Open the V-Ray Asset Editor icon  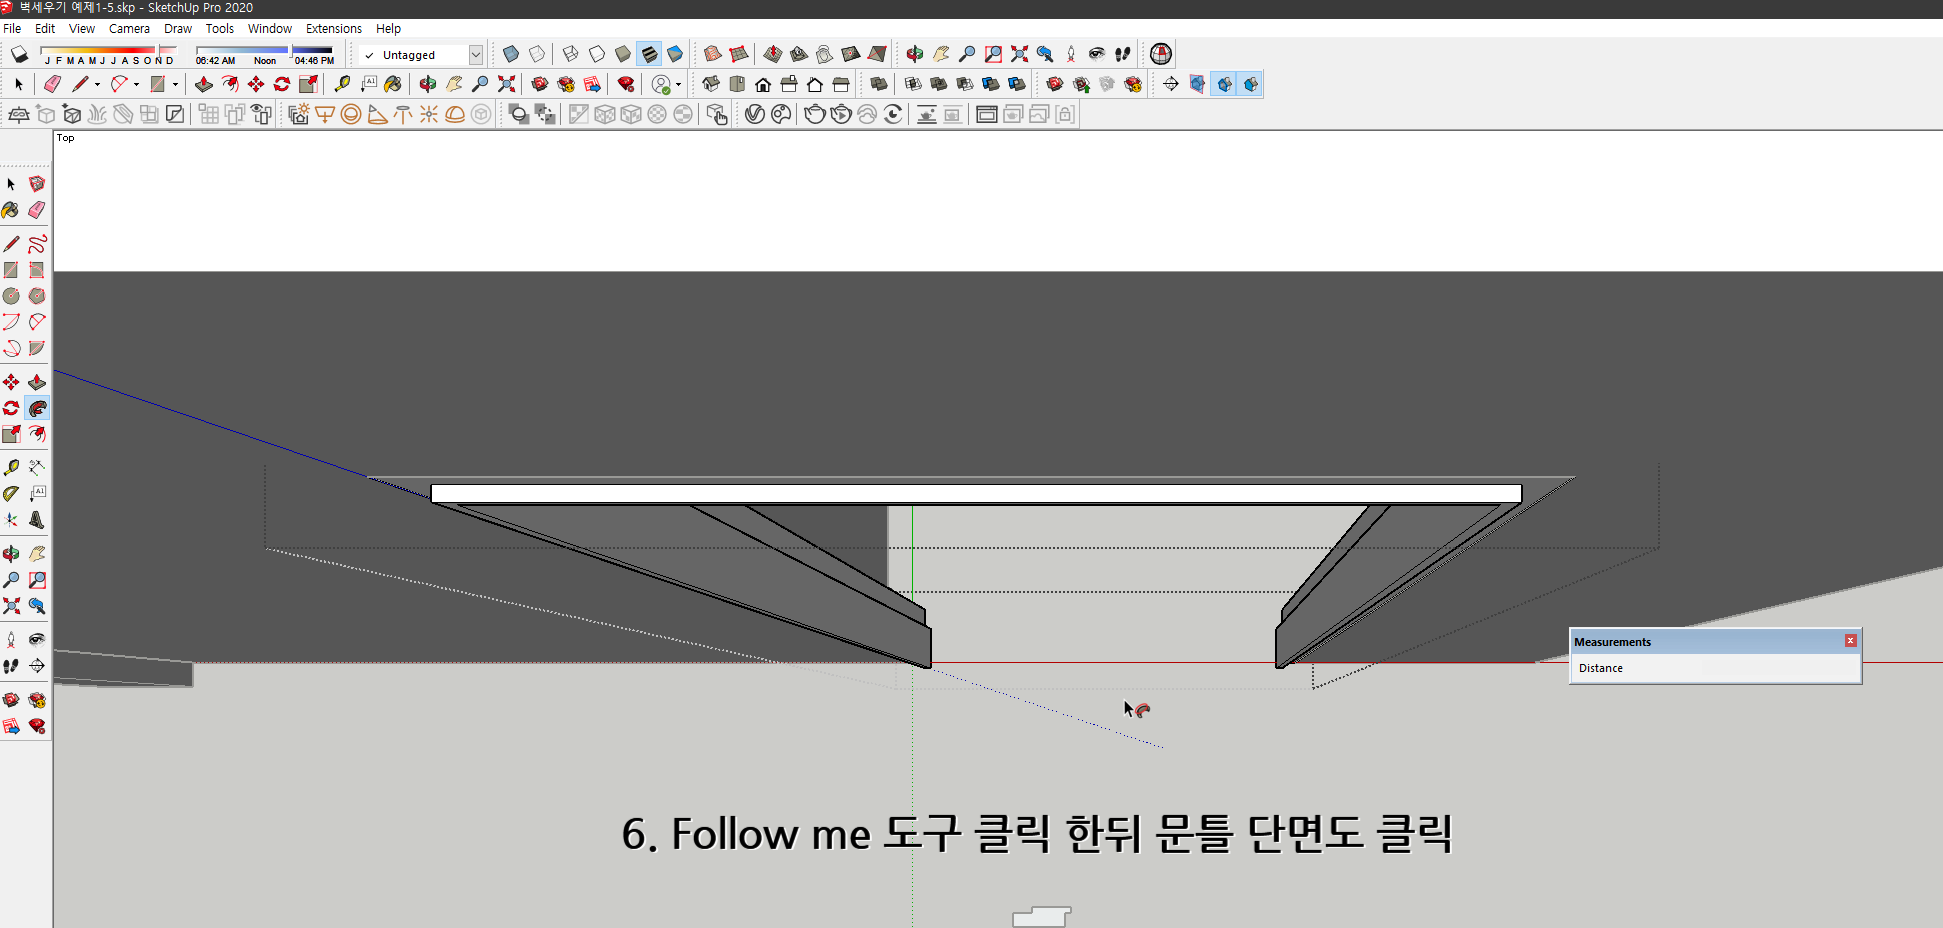click(755, 114)
